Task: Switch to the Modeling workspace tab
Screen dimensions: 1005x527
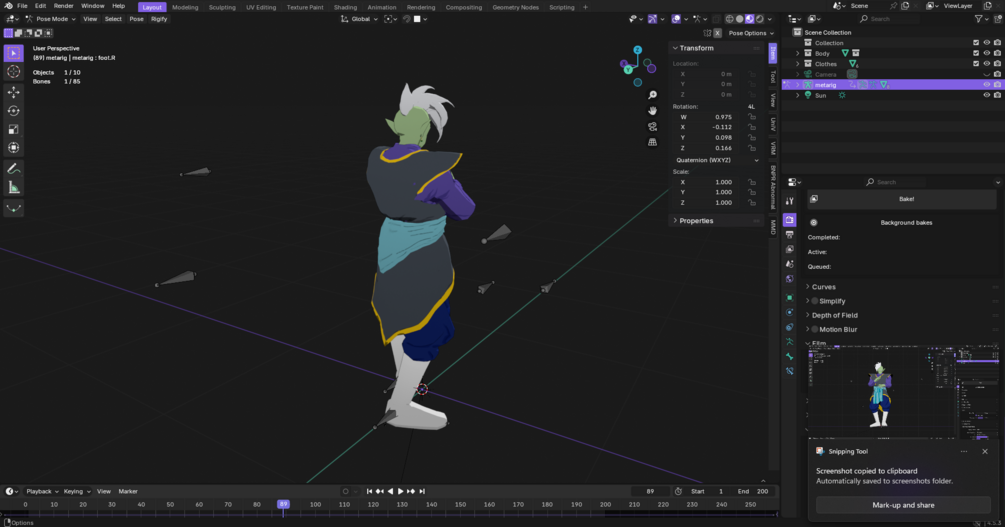Action: (185, 7)
